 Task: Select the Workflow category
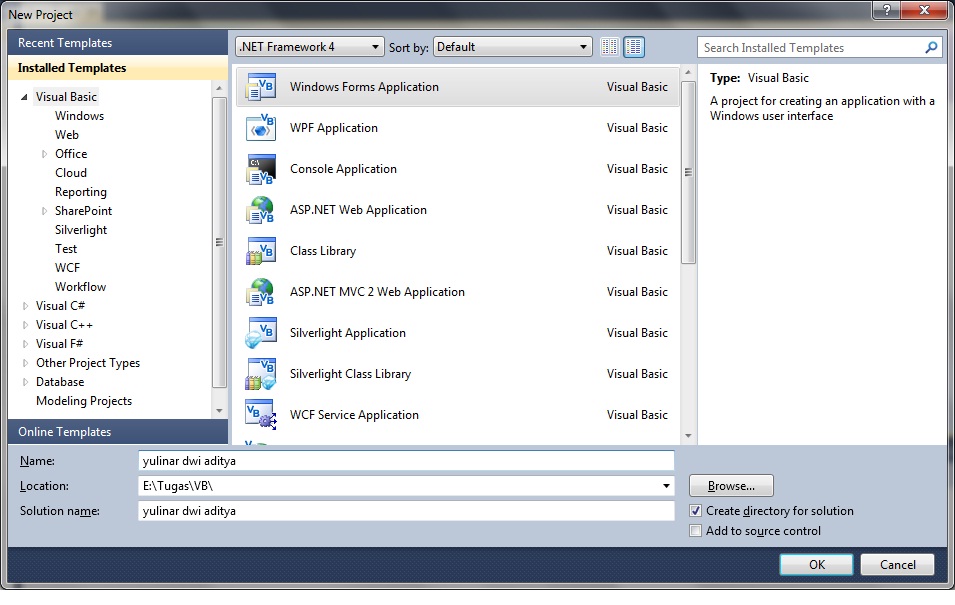pos(80,286)
